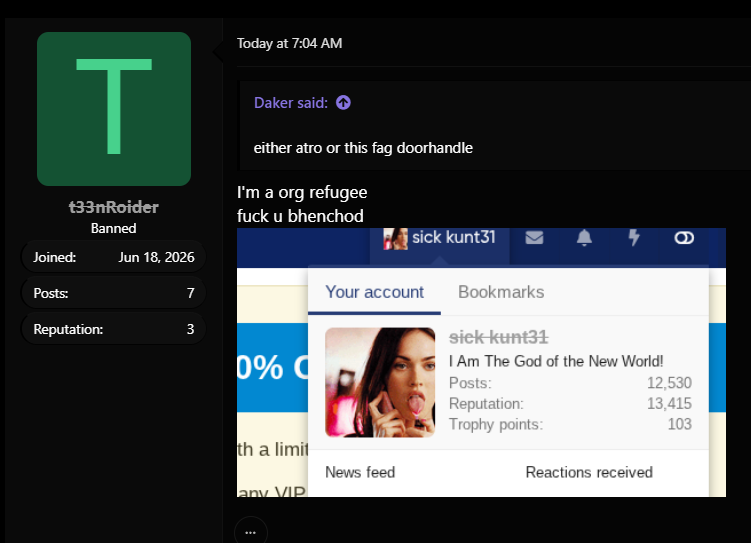751x543 pixels.
Task: Click the Posts count 7
Action: [x=191, y=293]
